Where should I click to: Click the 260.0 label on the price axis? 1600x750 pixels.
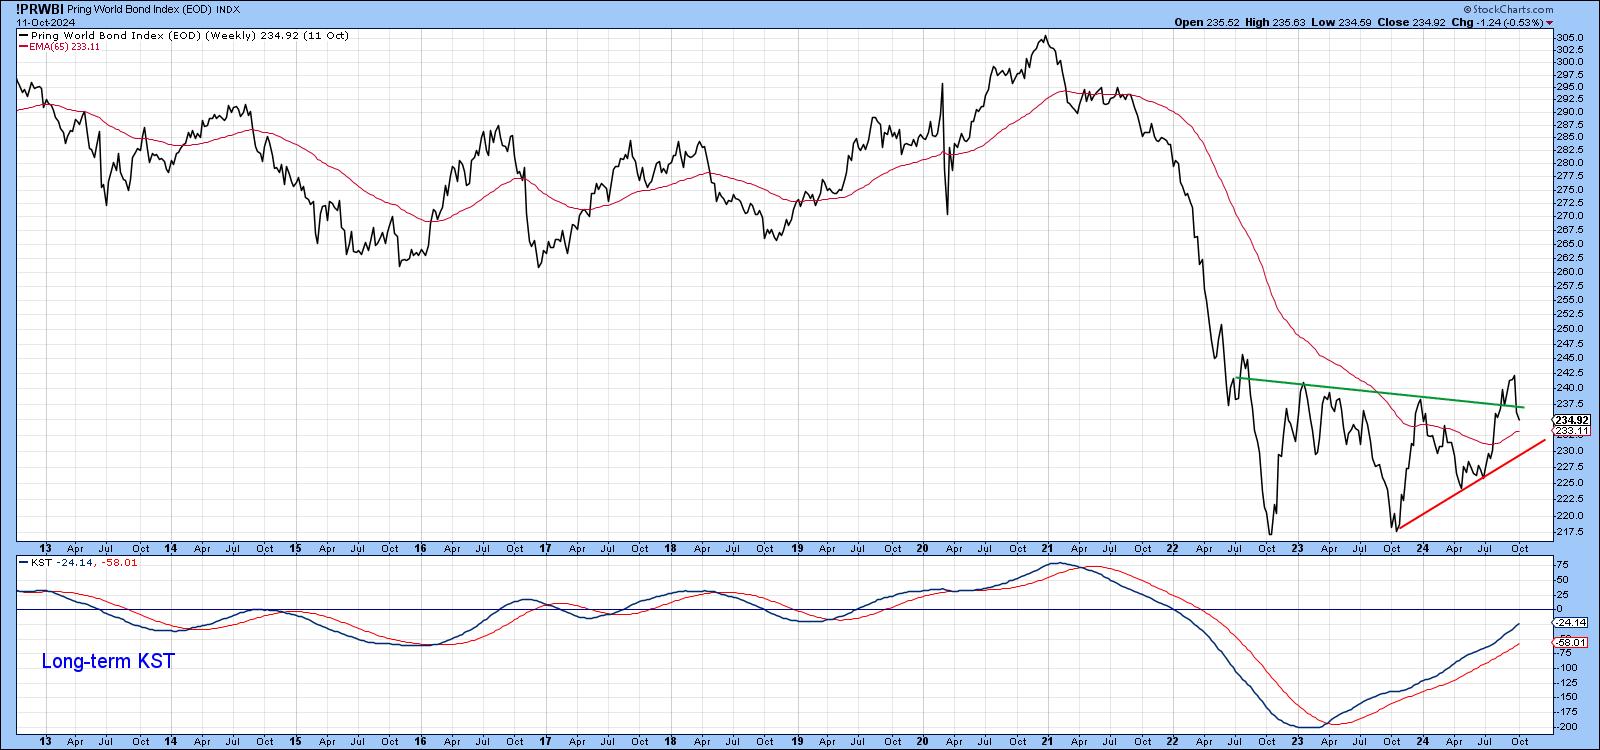[x=1572, y=271]
